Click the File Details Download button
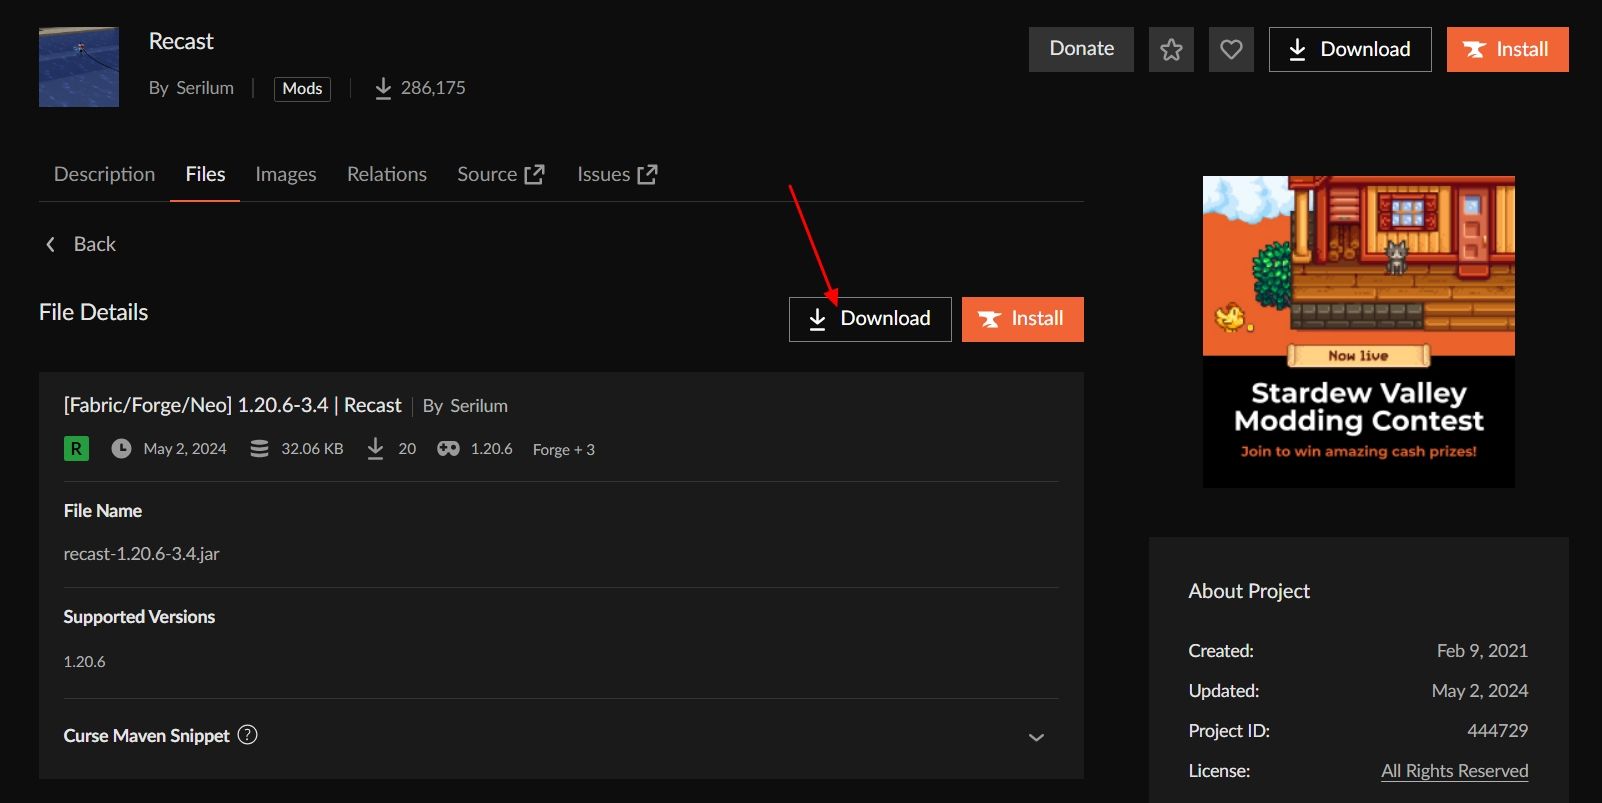 870,319
